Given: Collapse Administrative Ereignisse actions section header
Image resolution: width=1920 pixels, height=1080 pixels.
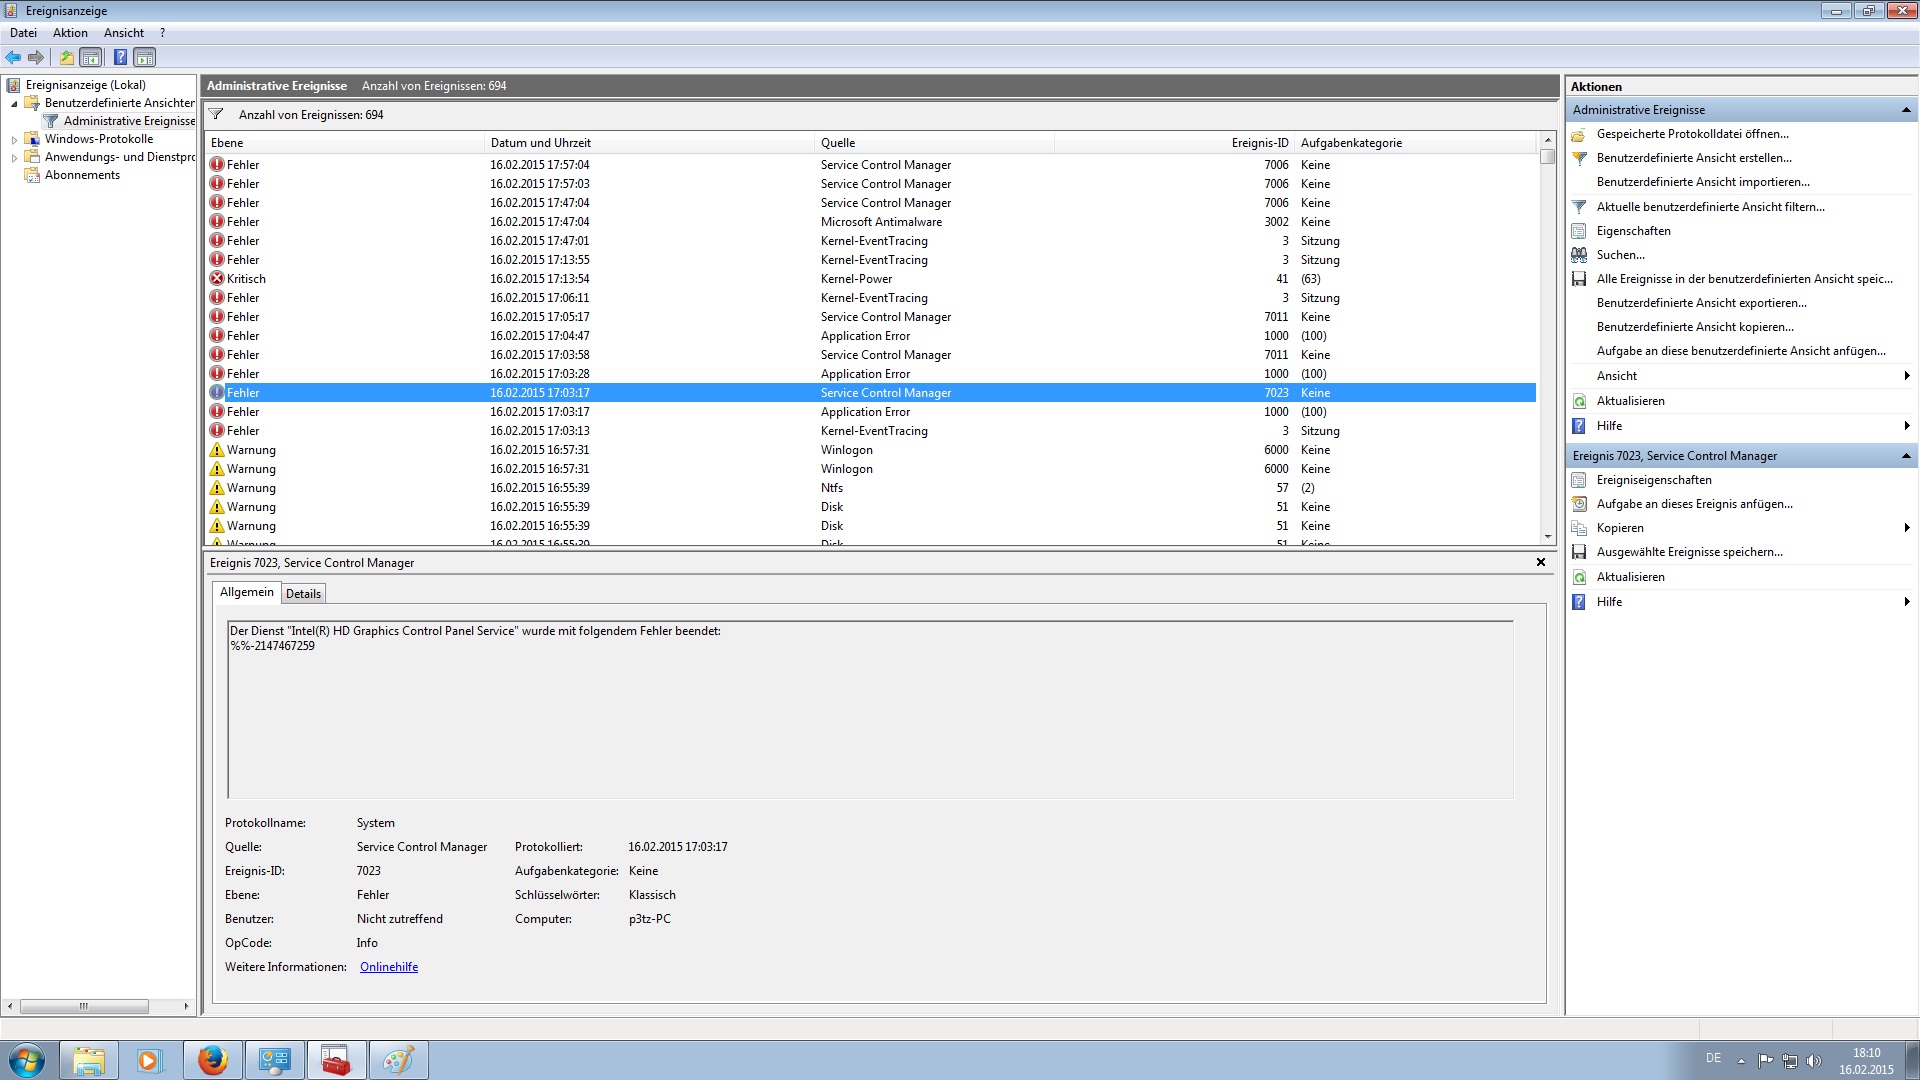Looking at the screenshot, I should pyautogui.click(x=1905, y=110).
